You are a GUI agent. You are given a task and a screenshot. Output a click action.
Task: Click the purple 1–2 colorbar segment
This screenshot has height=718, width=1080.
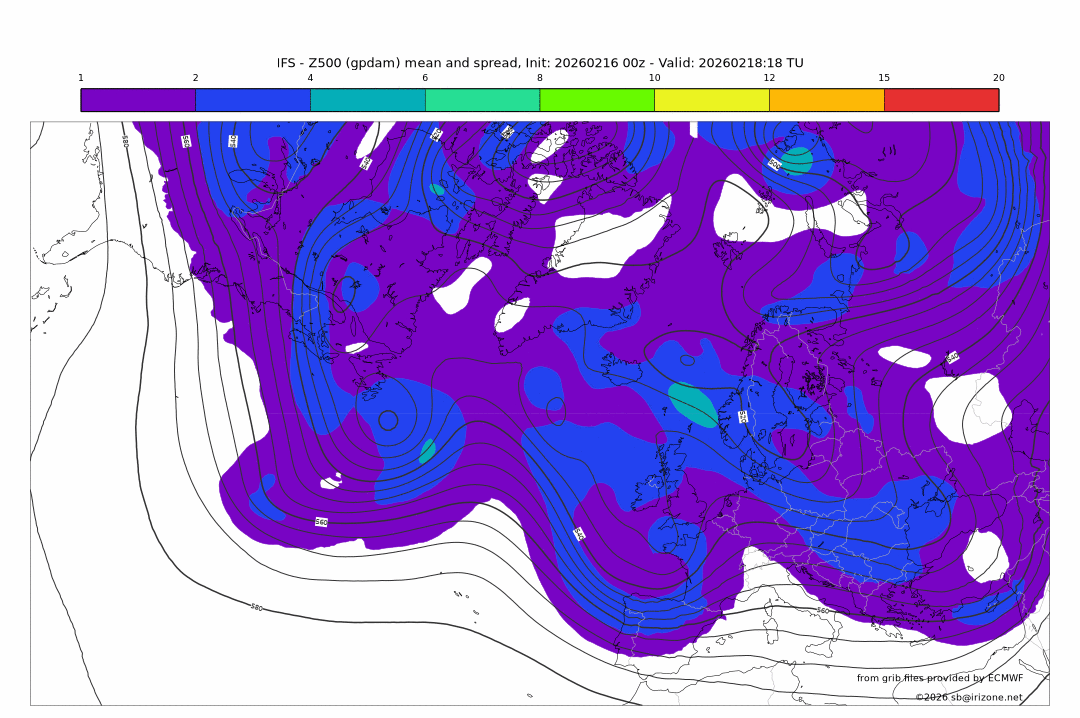coord(138,100)
